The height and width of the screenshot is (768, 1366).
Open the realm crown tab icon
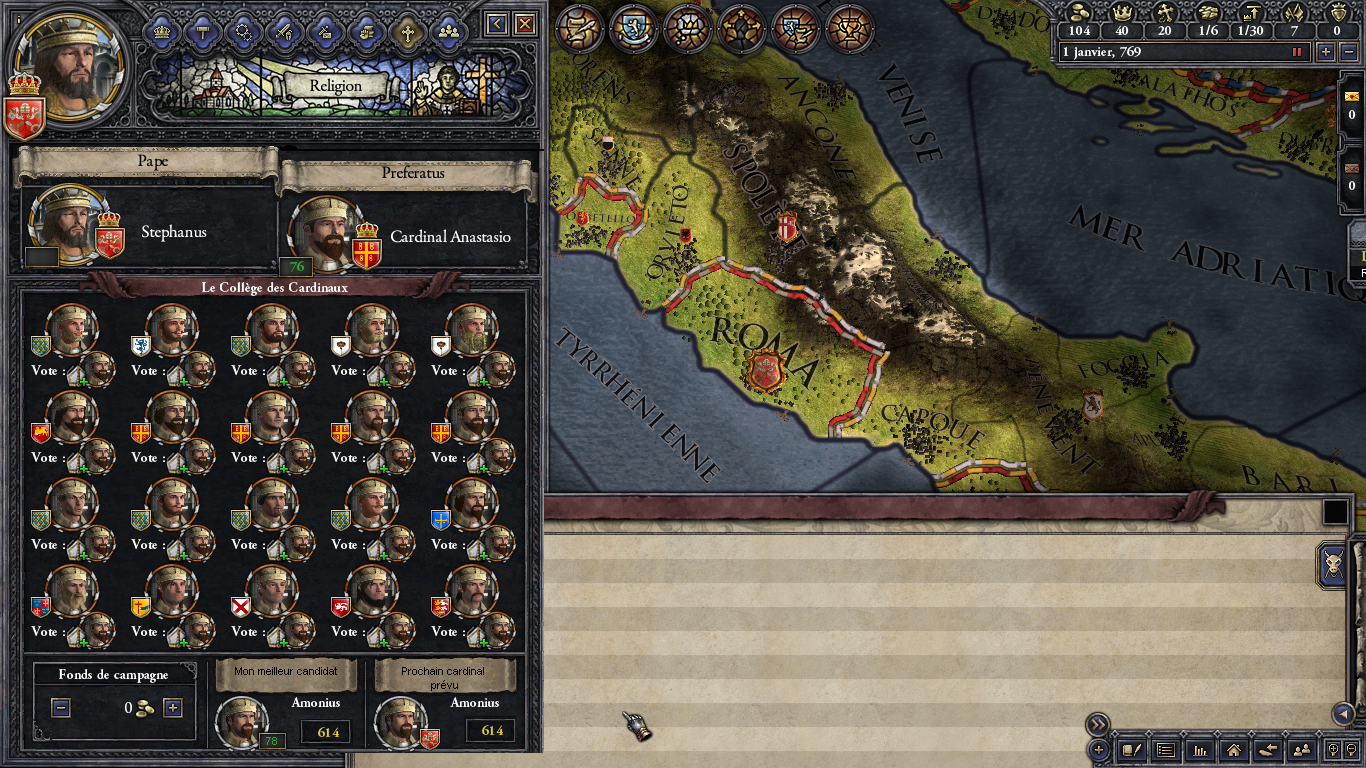pos(161,30)
